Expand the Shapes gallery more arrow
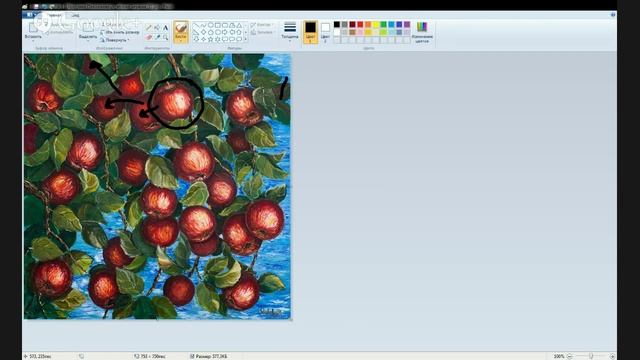The height and width of the screenshot is (360, 640). pos(246,39)
